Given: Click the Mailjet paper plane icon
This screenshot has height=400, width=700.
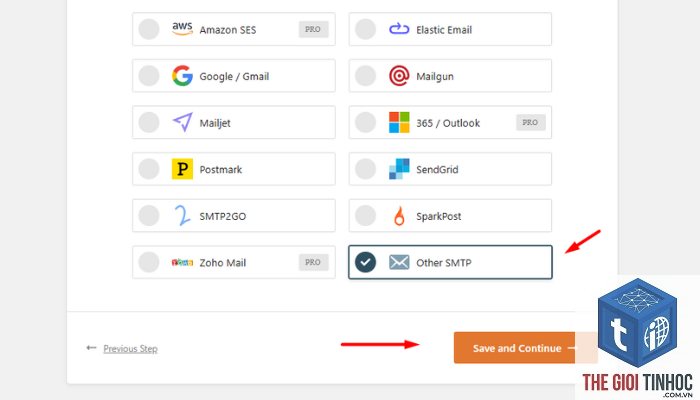Looking at the screenshot, I should (182, 122).
